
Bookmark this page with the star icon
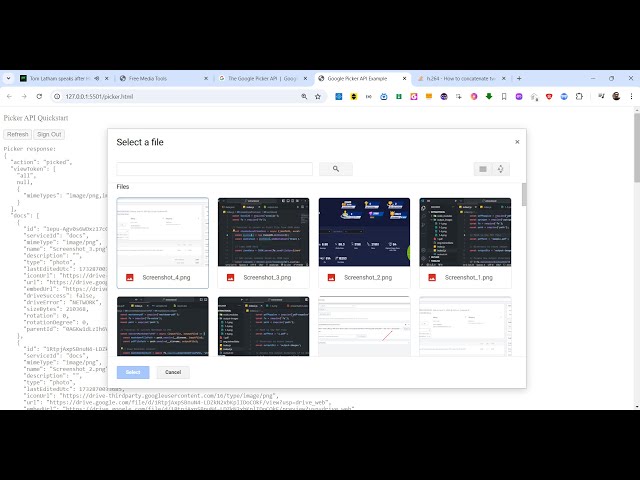point(319,96)
